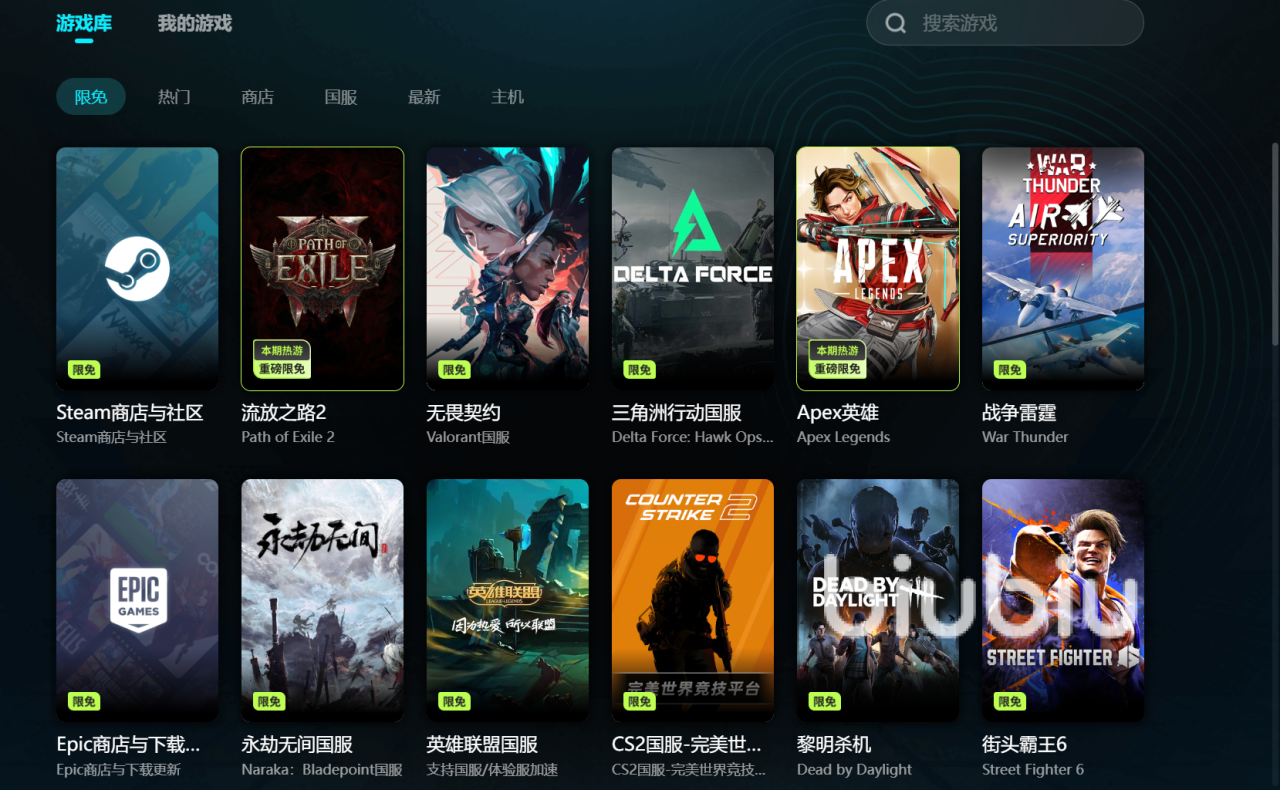Image resolution: width=1280 pixels, height=790 pixels.
Task: Click the 限免 filter button
Action: [91, 97]
